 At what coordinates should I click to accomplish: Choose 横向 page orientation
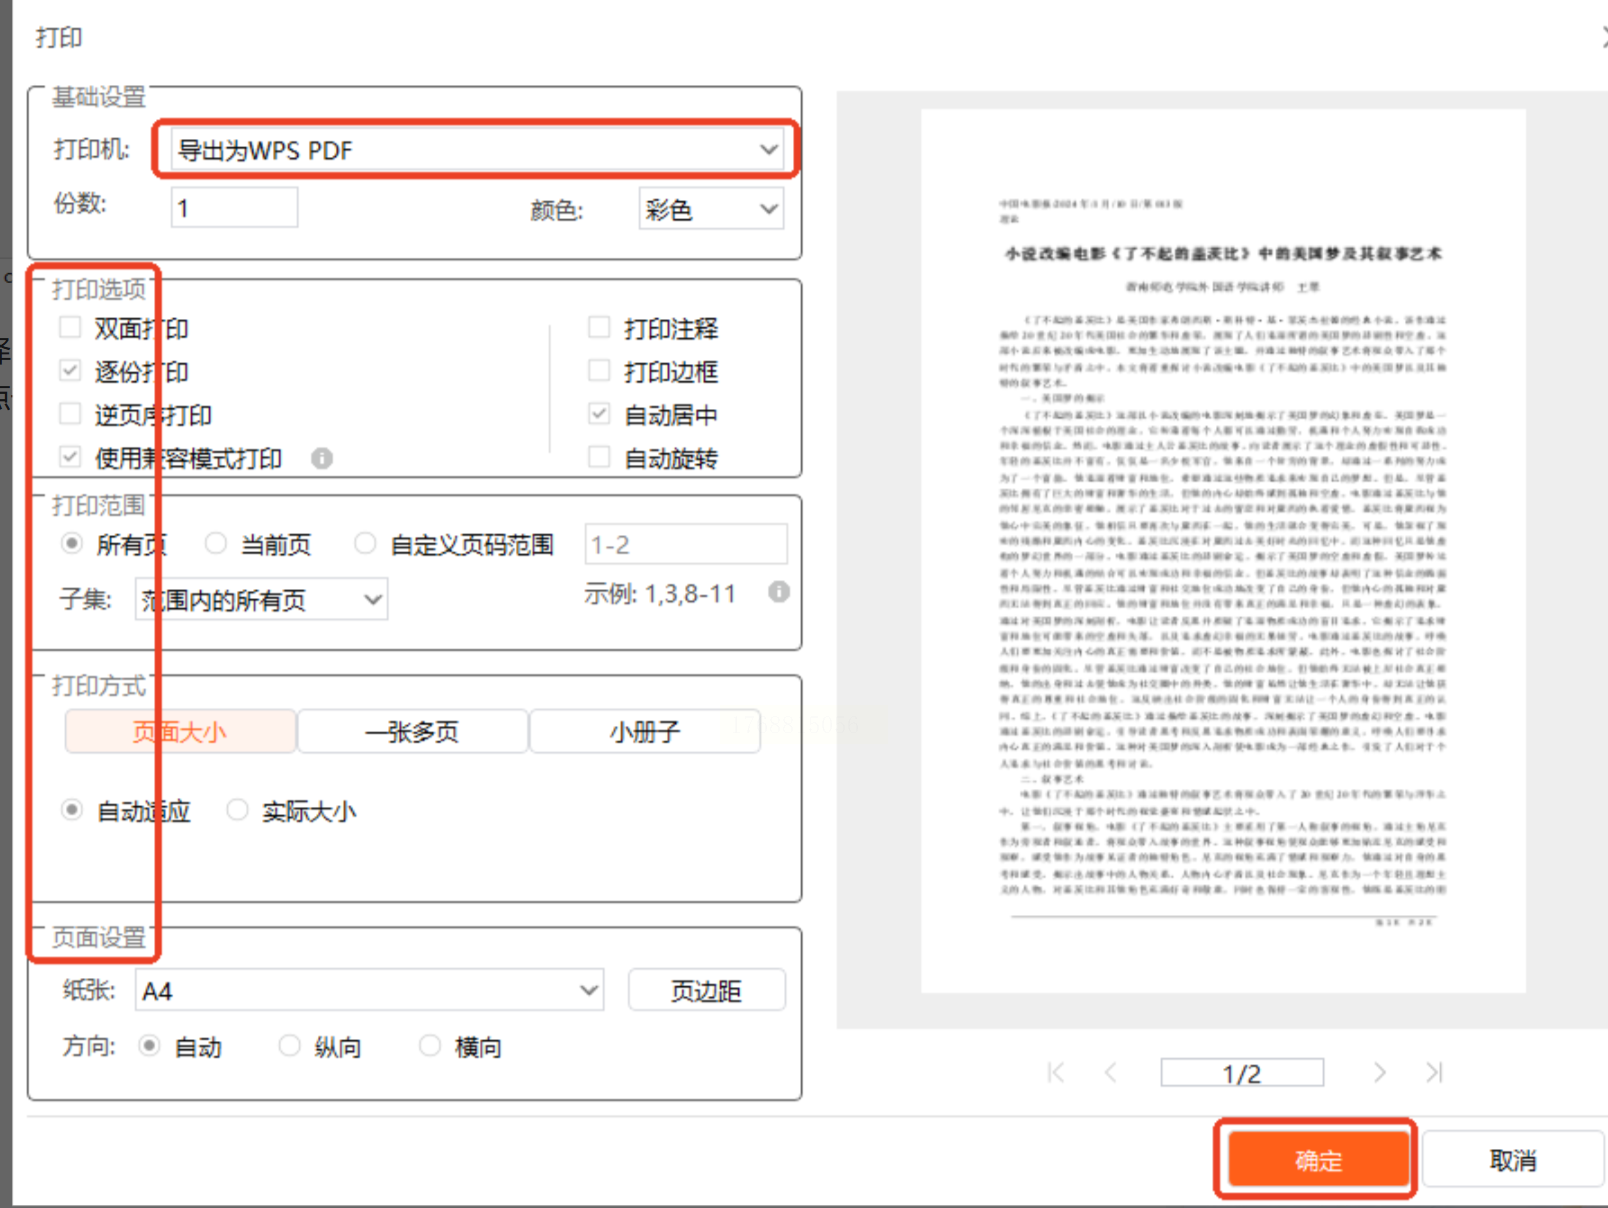click(x=430, y=1046)
